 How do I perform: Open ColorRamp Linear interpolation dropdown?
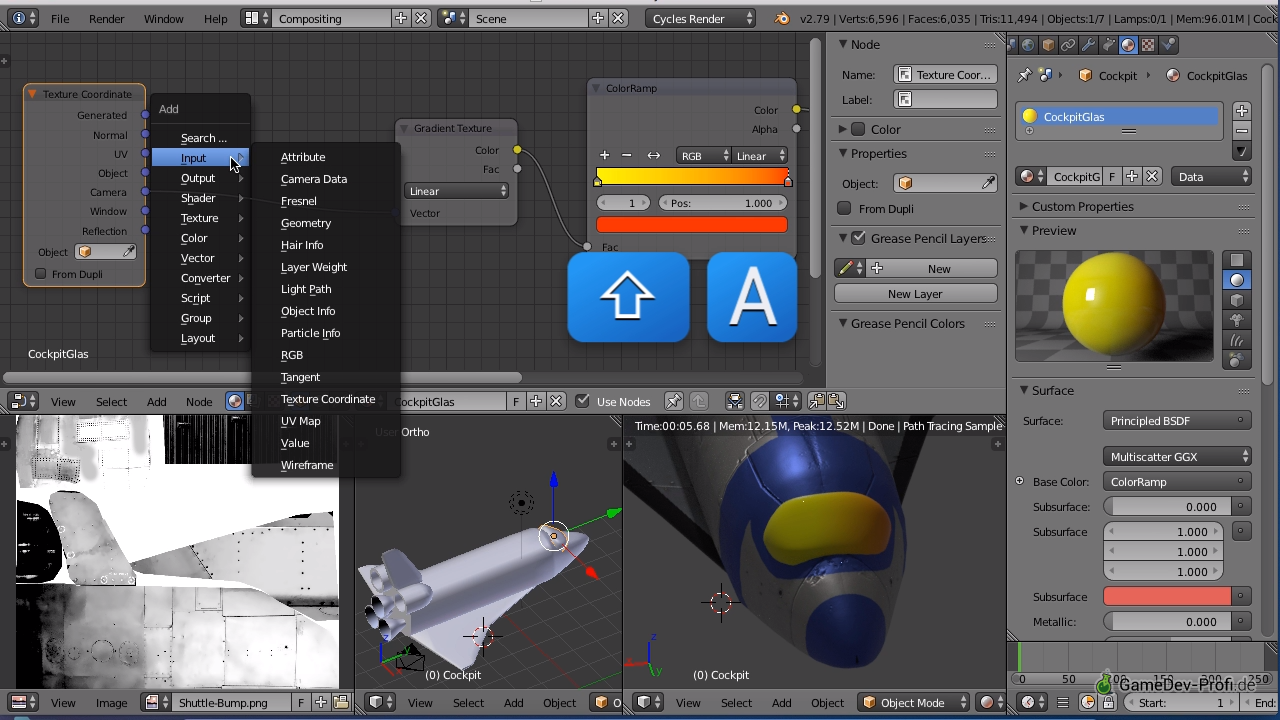click(760, 156)
